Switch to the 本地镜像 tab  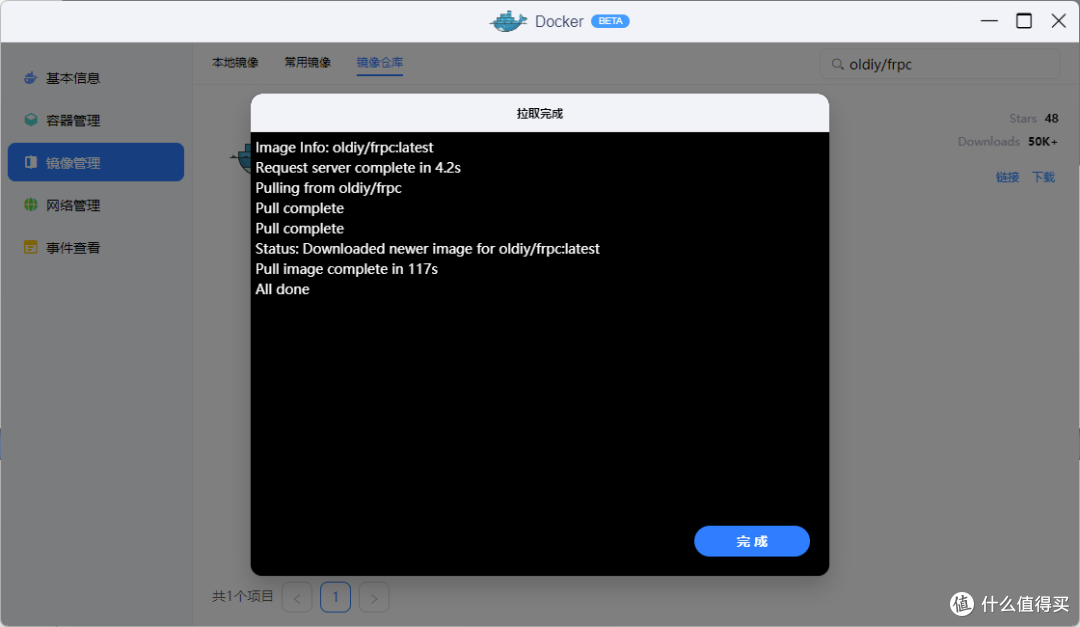click(235, 63)
